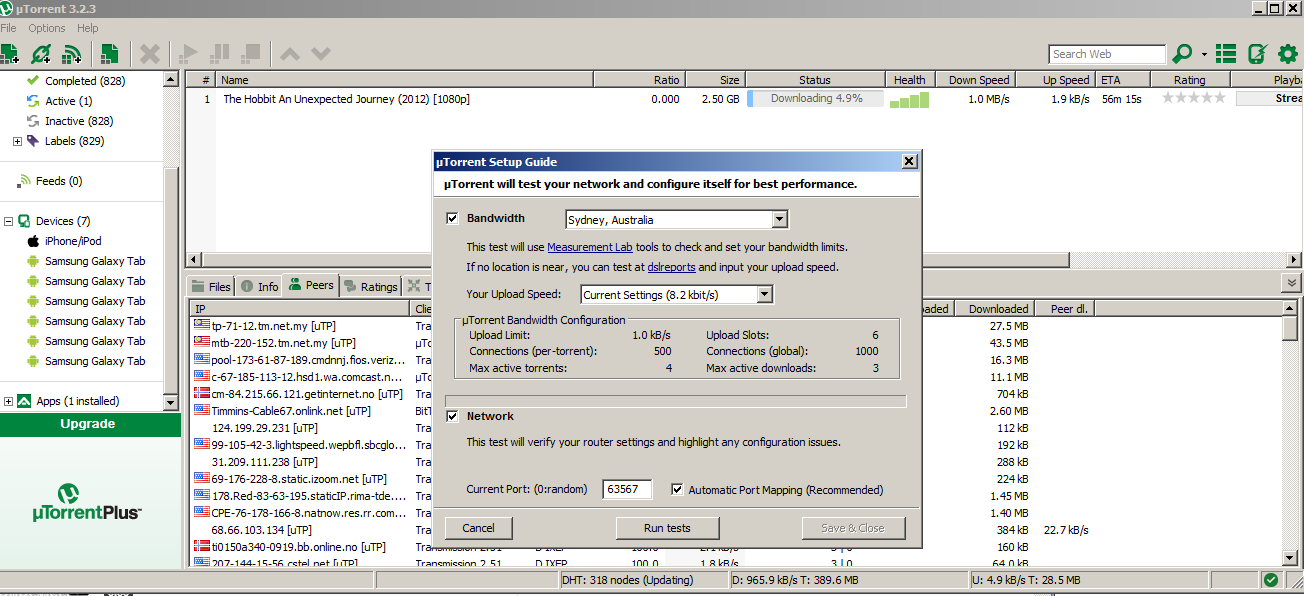Click the Remove torrent X icon
Viewport: 1304px width, 596px height.
(150, 54)
